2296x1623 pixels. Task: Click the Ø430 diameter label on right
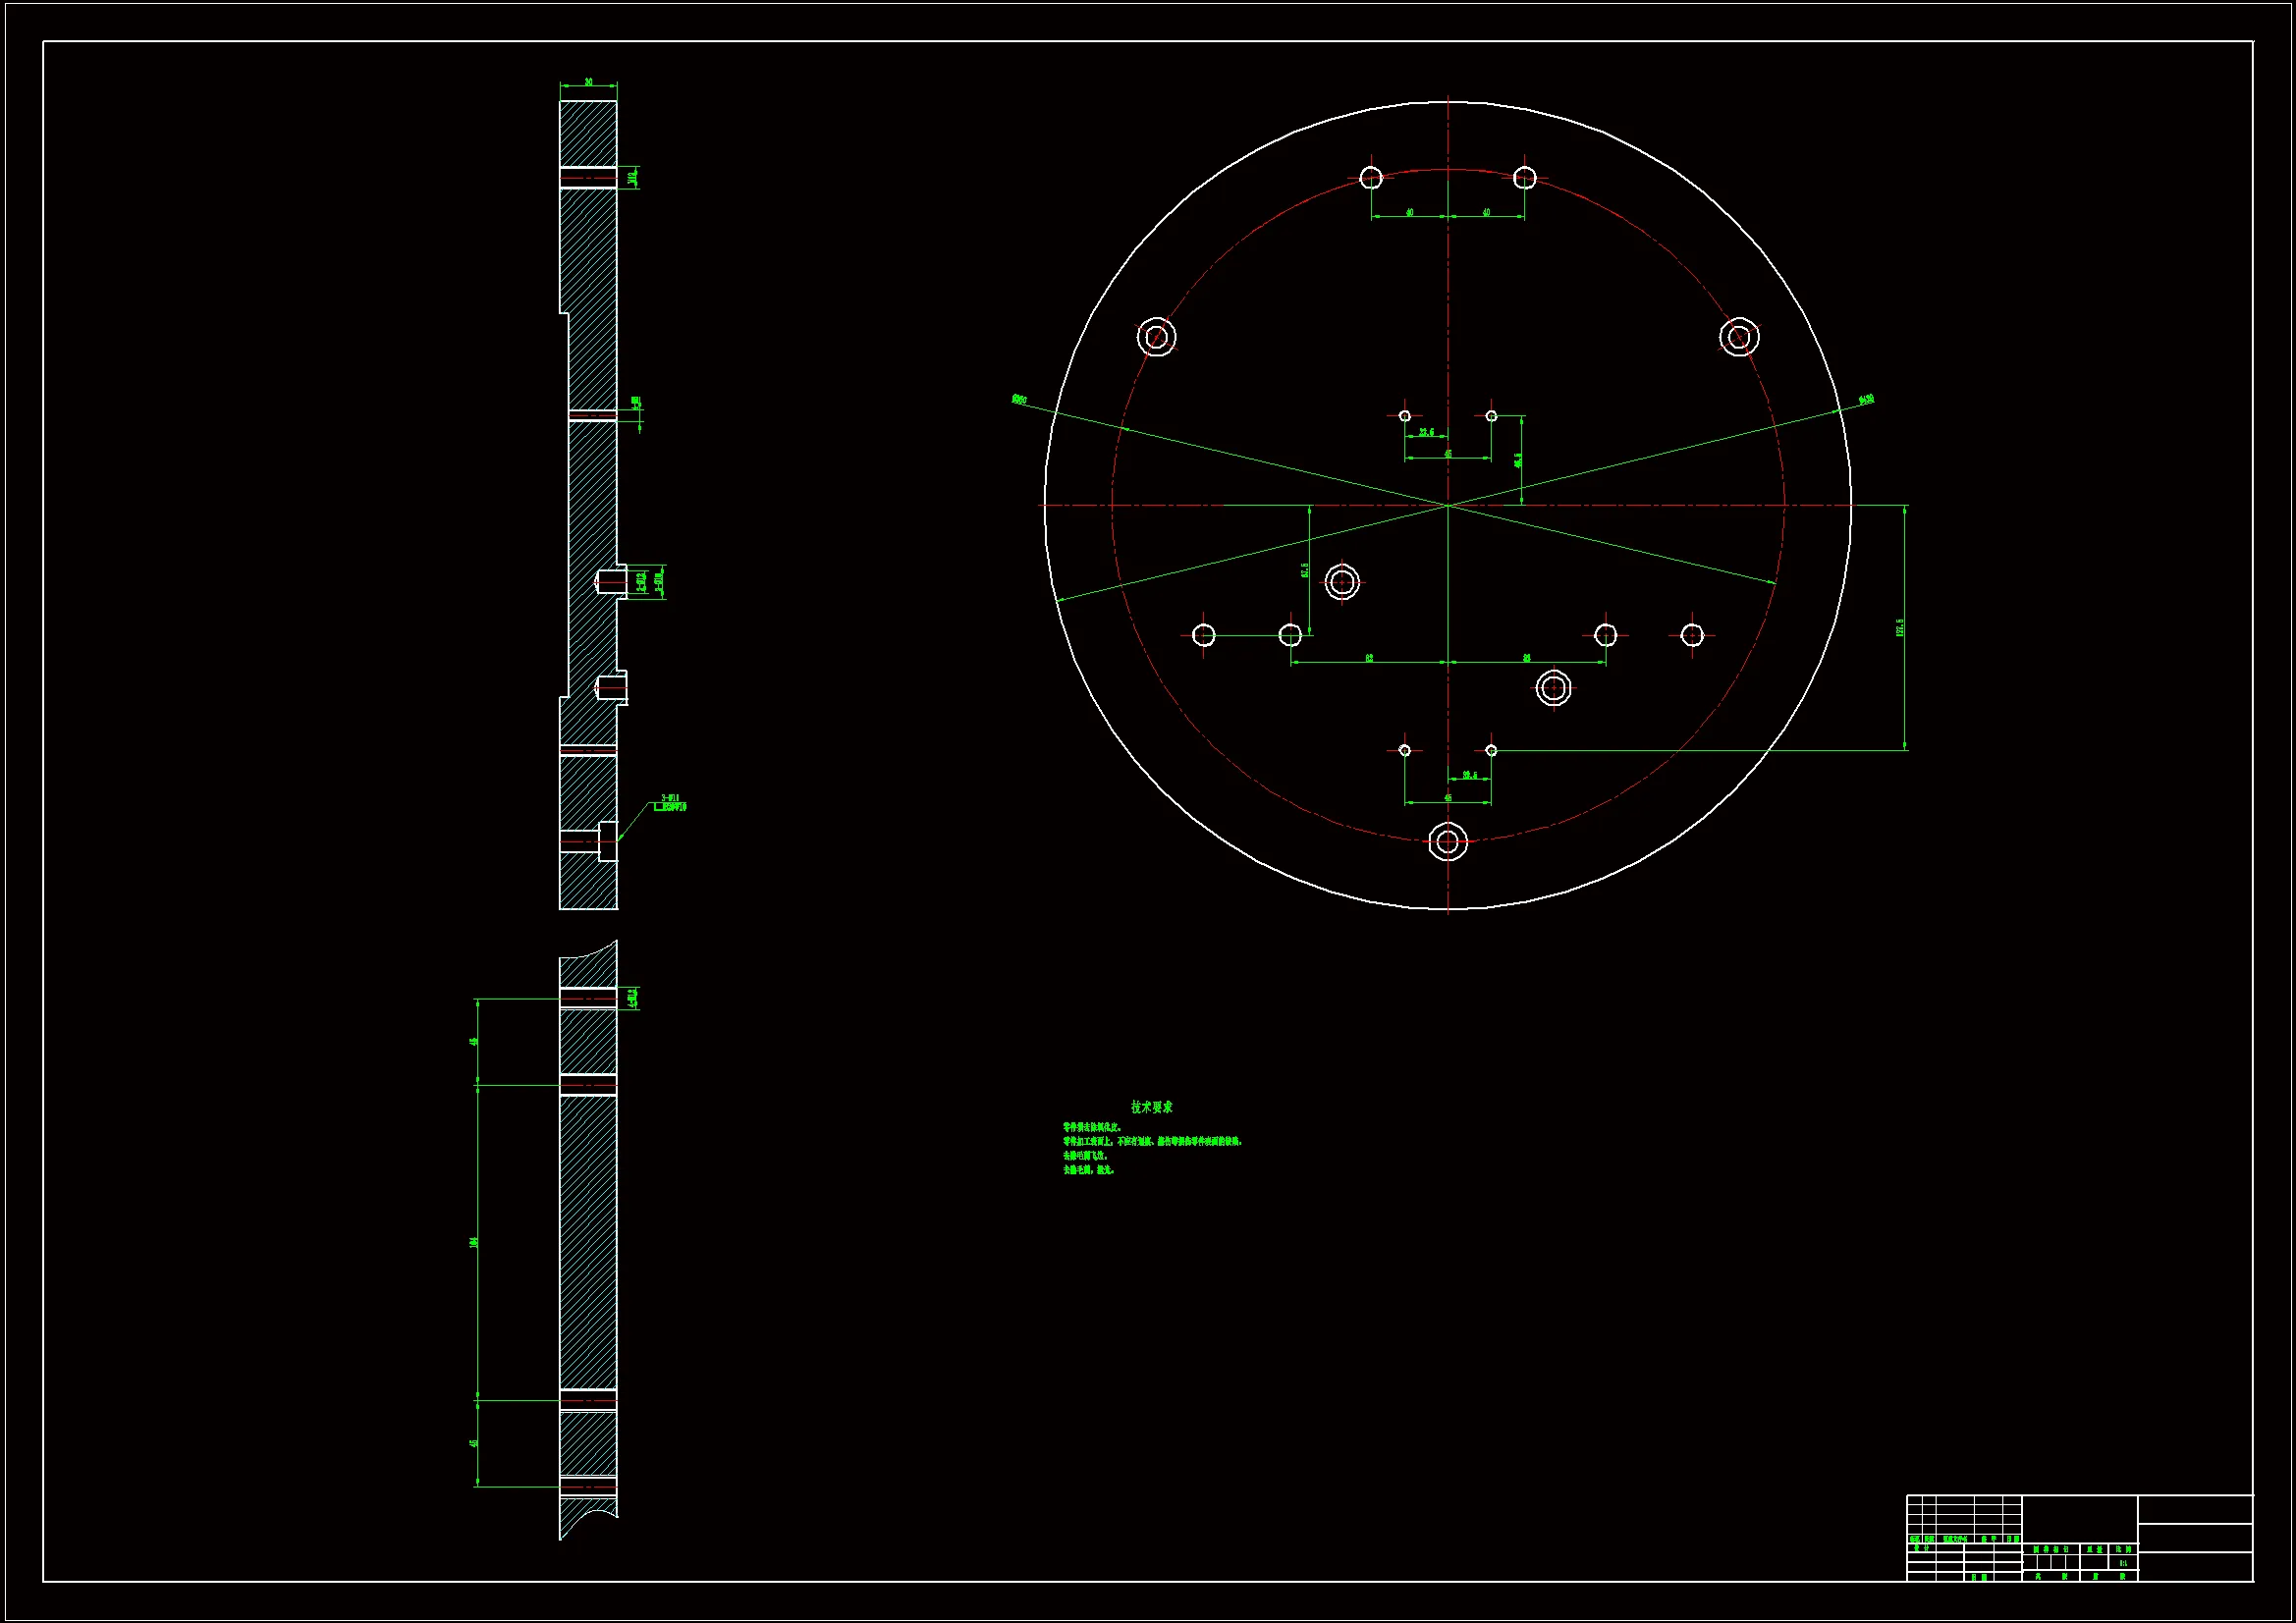coord(1866,400)
